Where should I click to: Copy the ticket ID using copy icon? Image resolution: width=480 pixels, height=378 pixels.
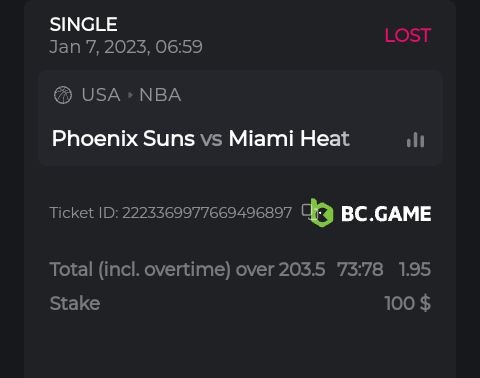coord(307,212)
